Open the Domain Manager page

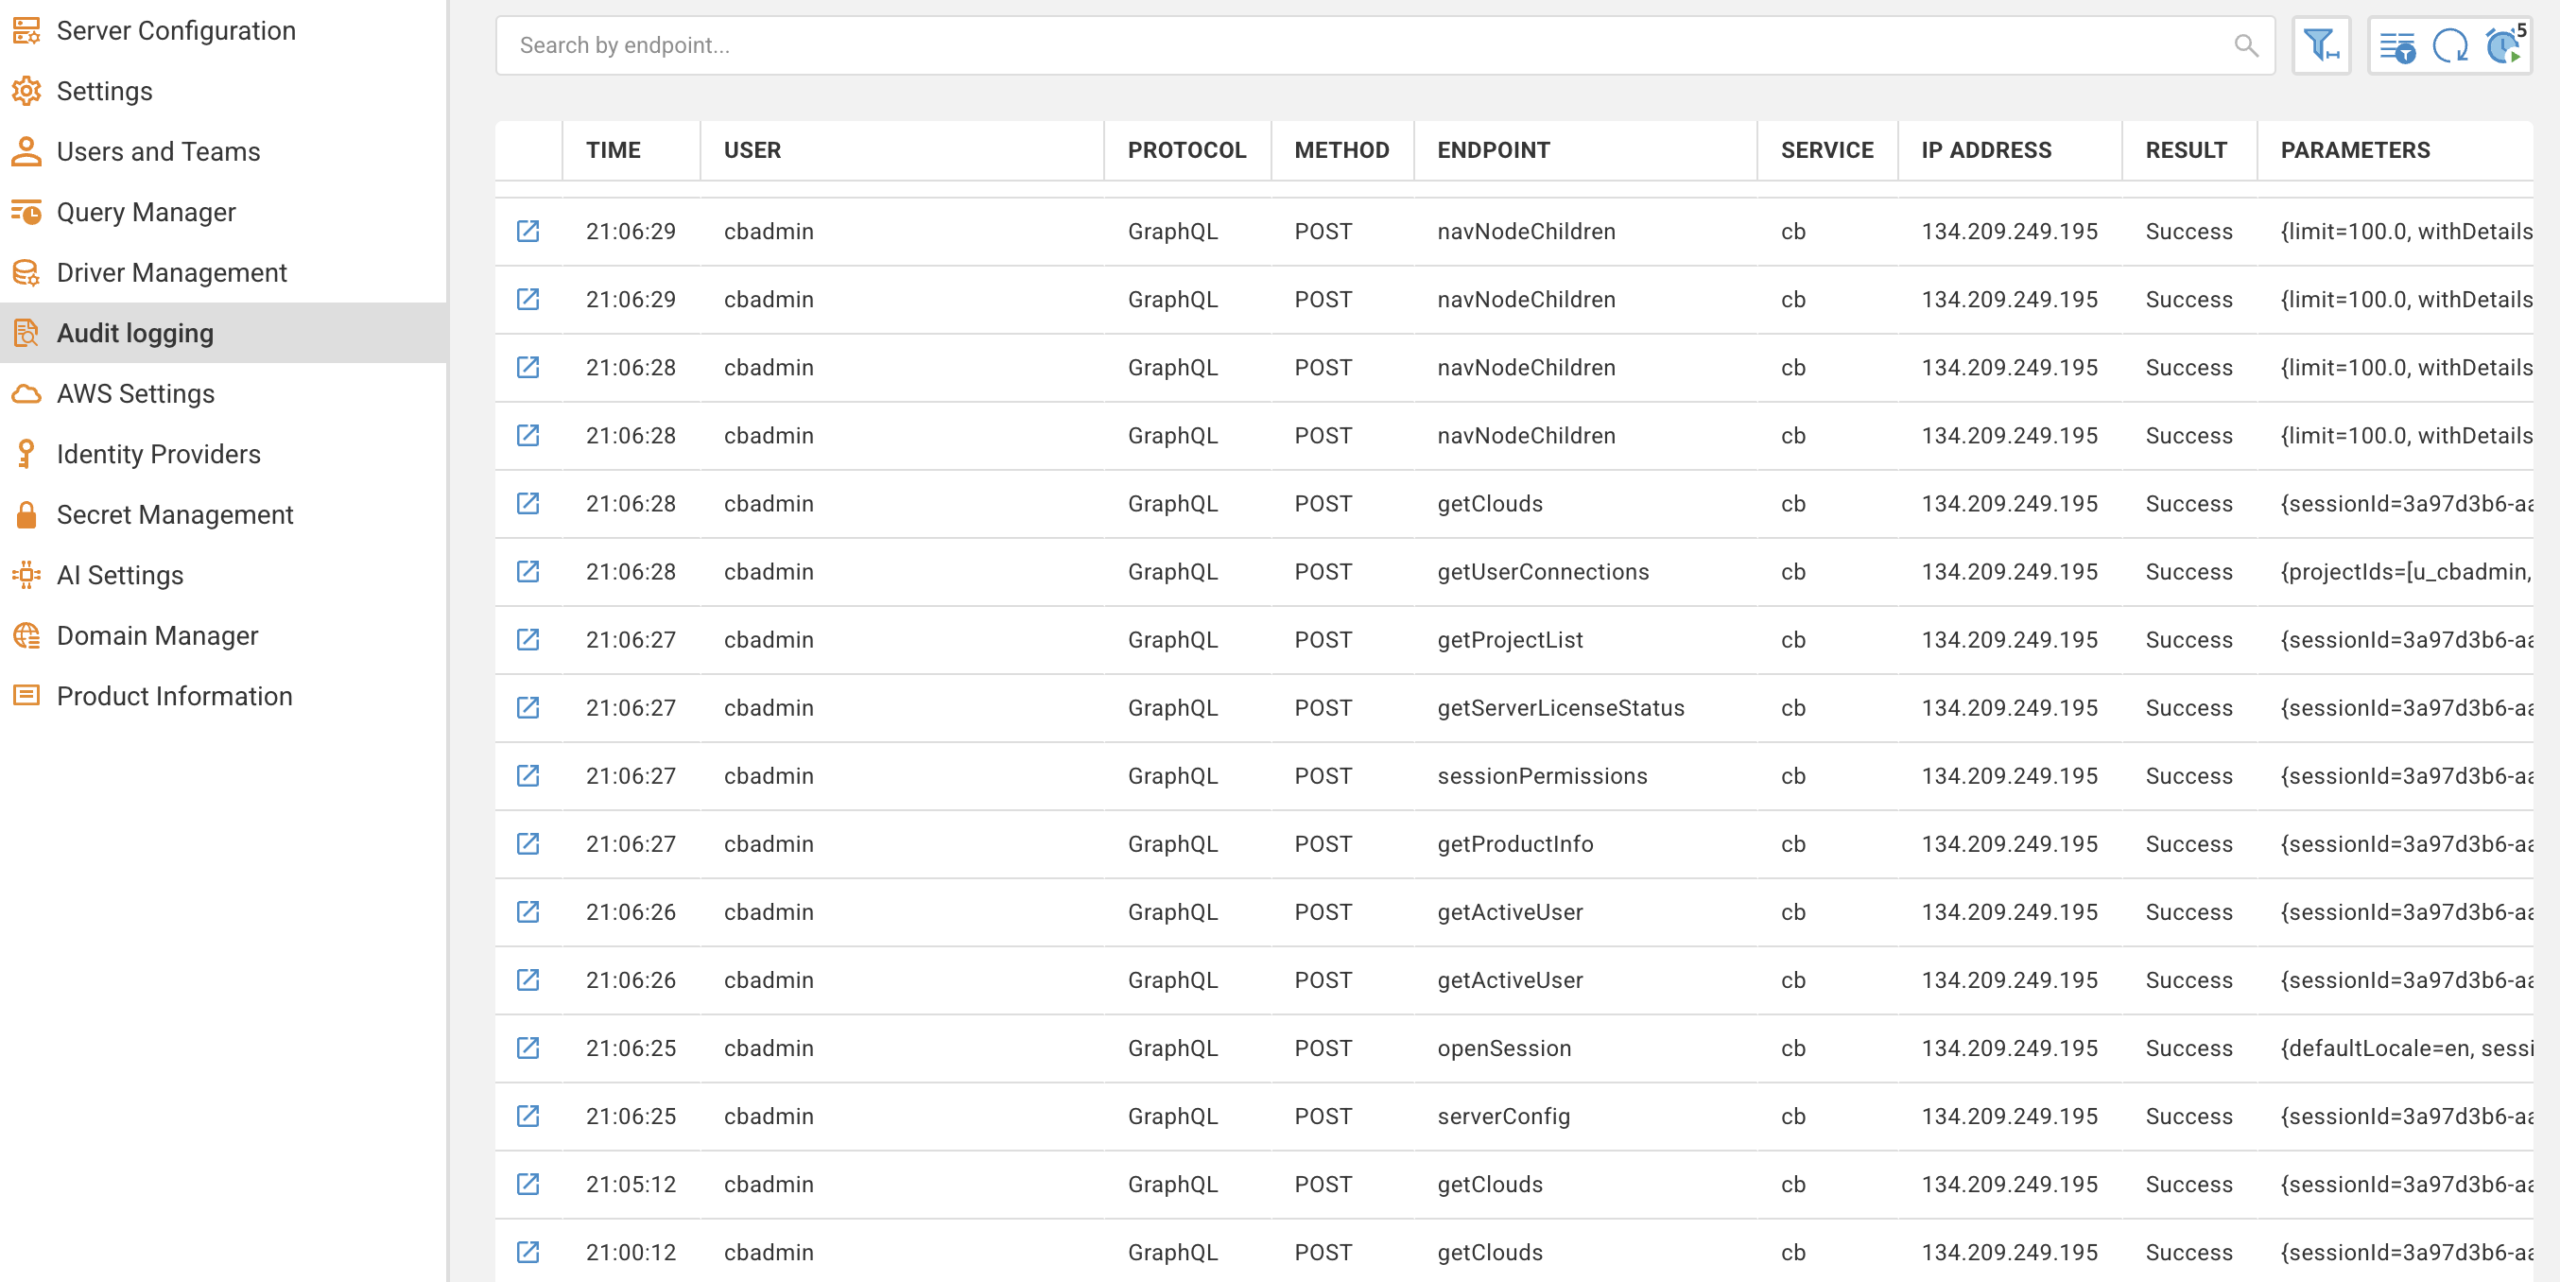pos(157,636)
